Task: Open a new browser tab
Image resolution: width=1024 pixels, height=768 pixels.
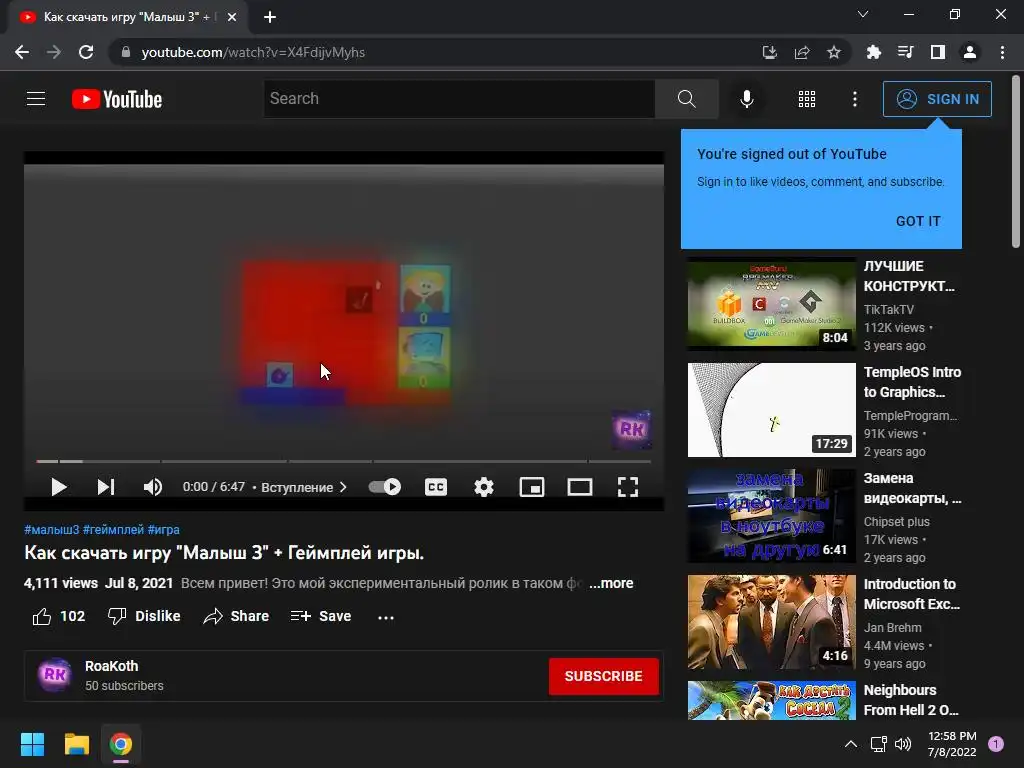Action: pos(270,17)
